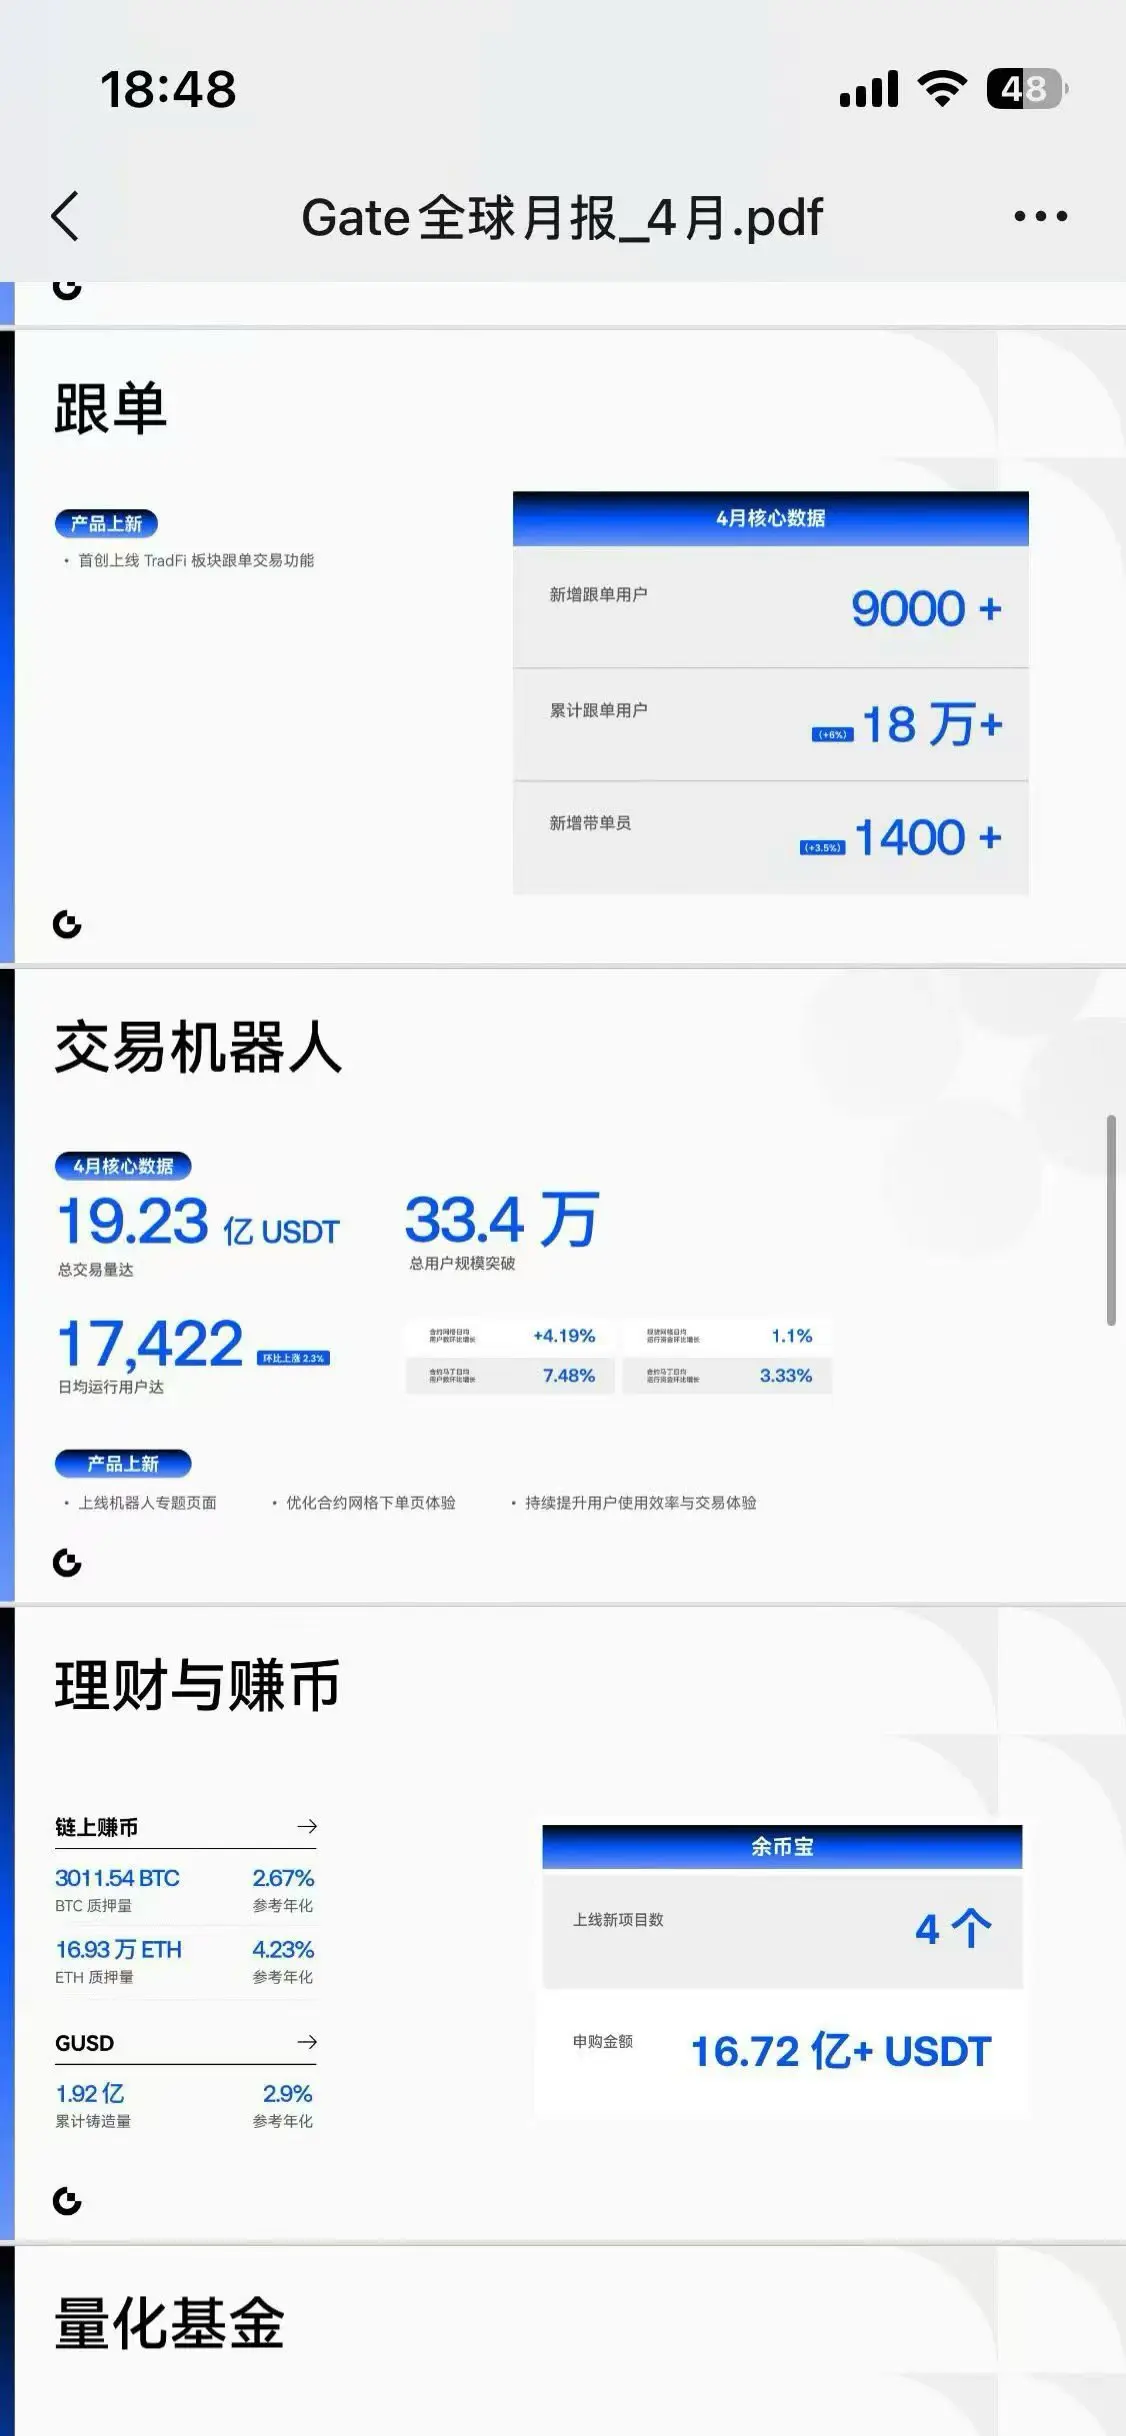Screen dimensions: 1126x2436
Task: Tap the 新增跟单用户 row label
Action: pos(598,594)
